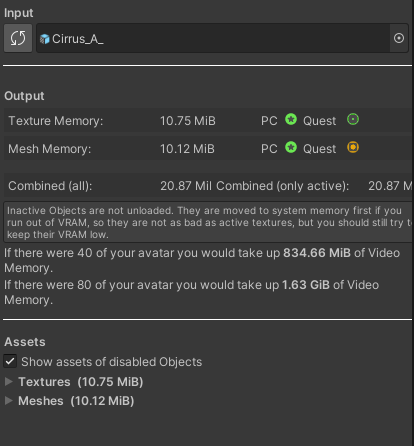
Task: Click the Mesh Memory row label
Action: [49, 149]
